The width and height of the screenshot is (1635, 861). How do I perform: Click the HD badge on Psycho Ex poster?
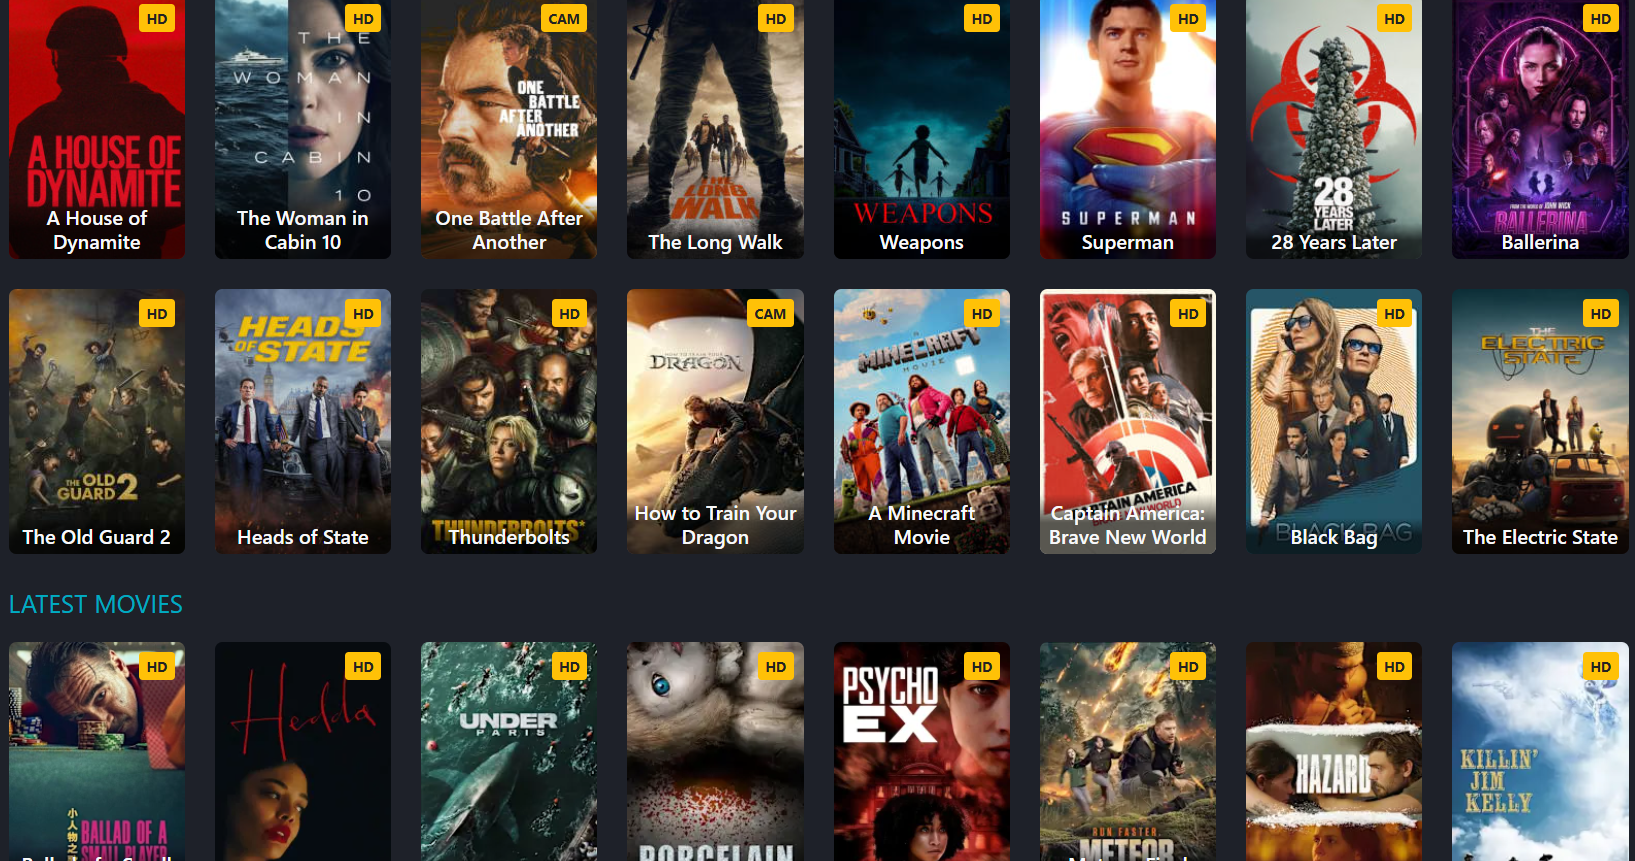982,667
